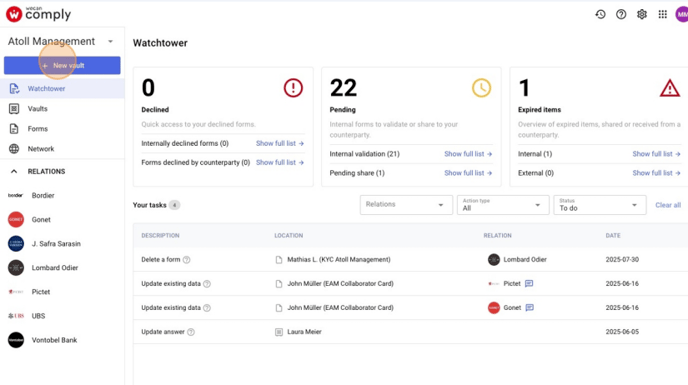Show full list for Internal validation
The width and height of the screenshot is (688, 385).
pos(468,154)
